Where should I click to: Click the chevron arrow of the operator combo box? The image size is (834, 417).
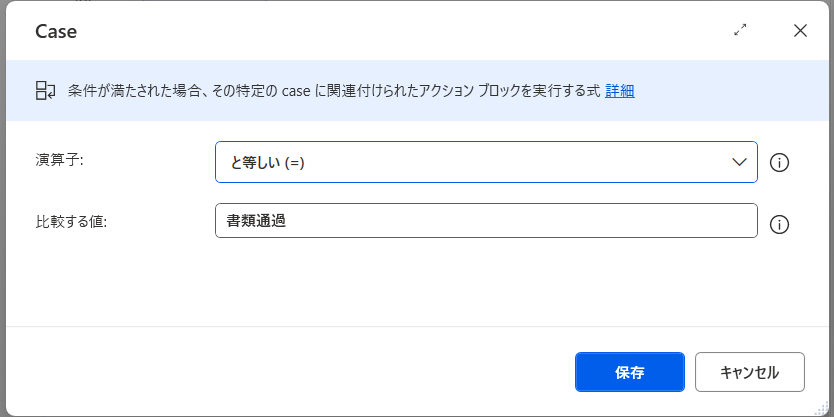tap(740, 162)
